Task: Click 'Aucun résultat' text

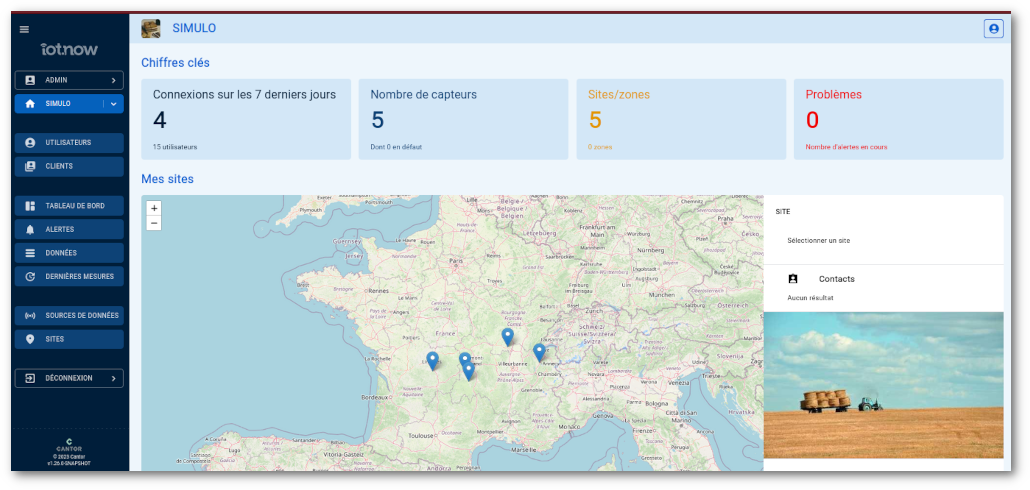Action: [810, 298]
